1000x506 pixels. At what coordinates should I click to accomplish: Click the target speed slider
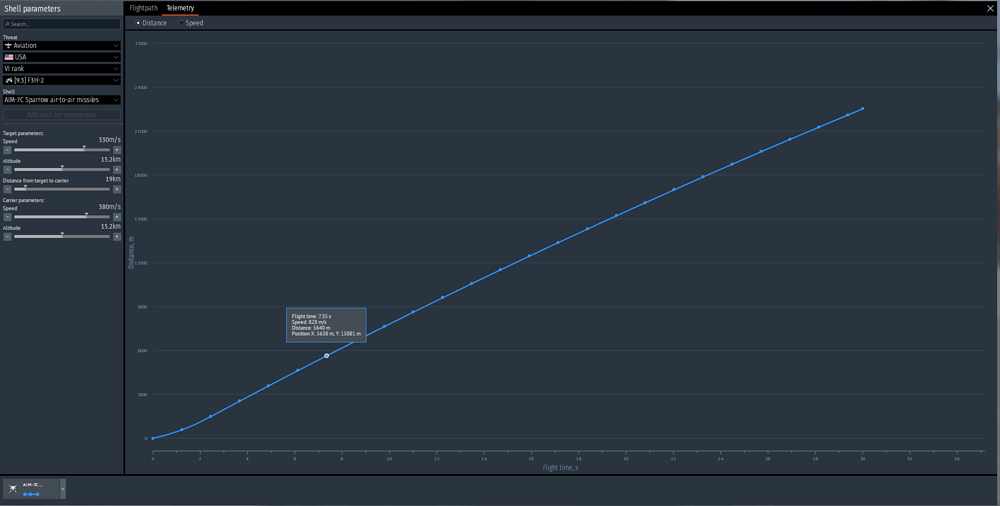tap(62, 150)
